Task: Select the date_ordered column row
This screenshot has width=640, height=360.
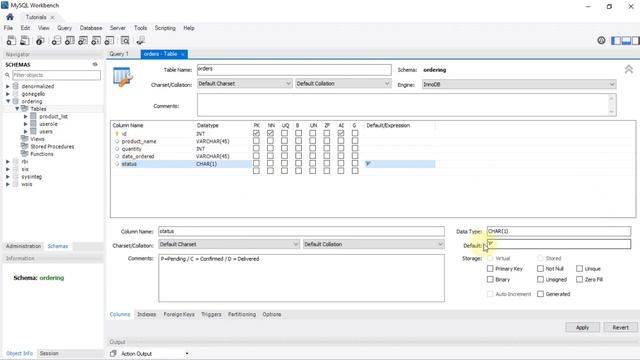Action: coord(274,156)
